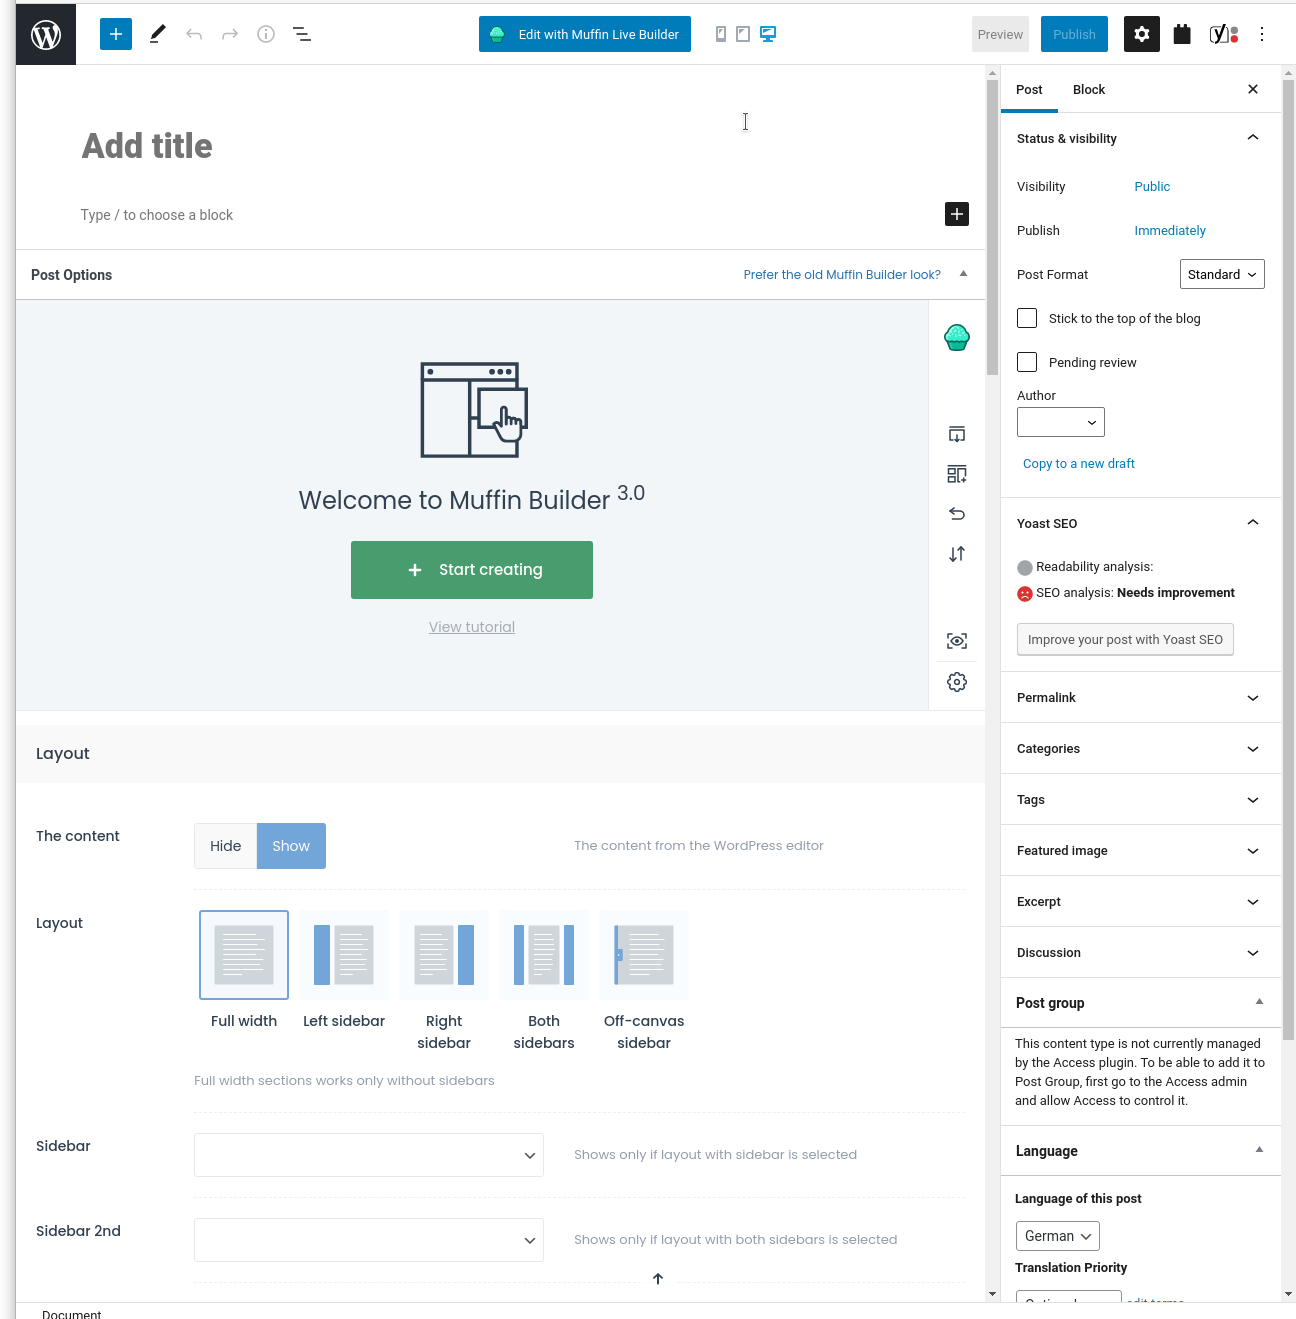
Task: Collapse the Post group metabox
Action: [x=1259, y=1002]
